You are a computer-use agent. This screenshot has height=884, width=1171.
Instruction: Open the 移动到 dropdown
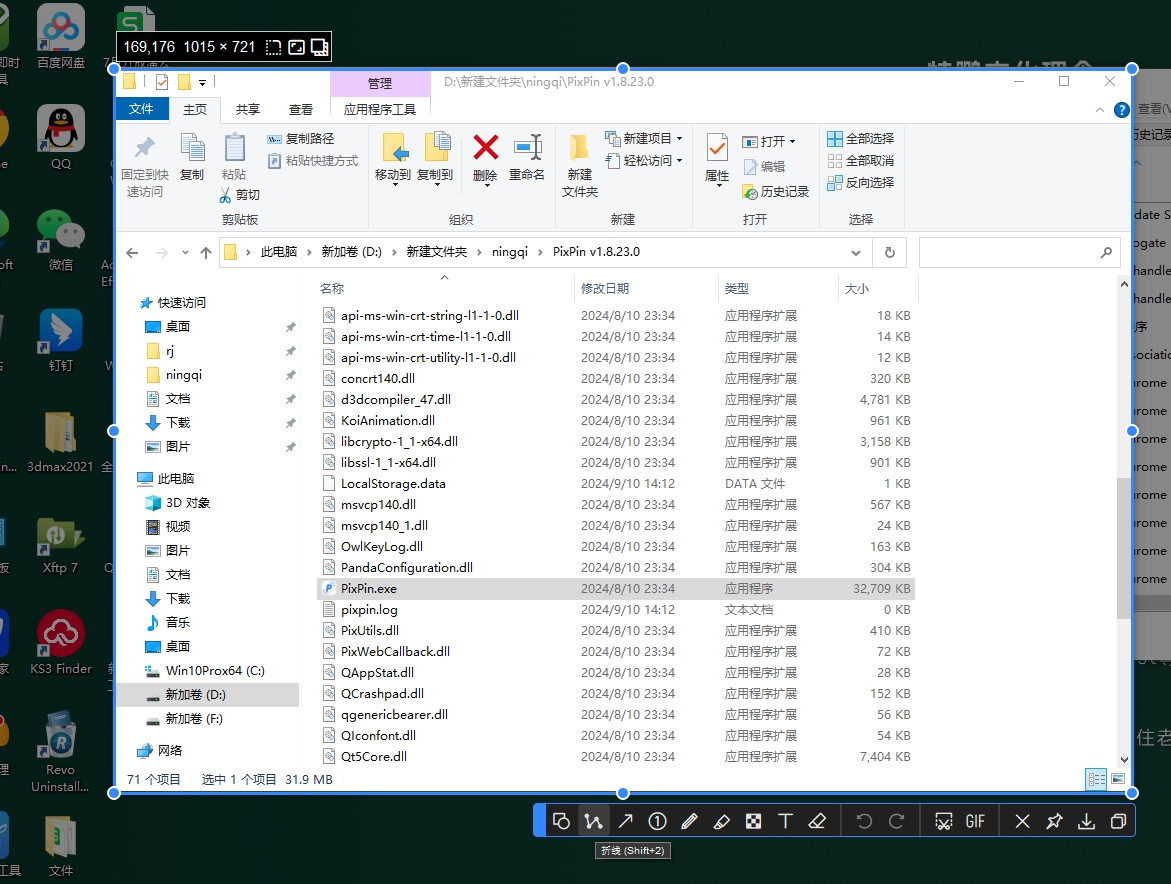(x=394, y=184)
